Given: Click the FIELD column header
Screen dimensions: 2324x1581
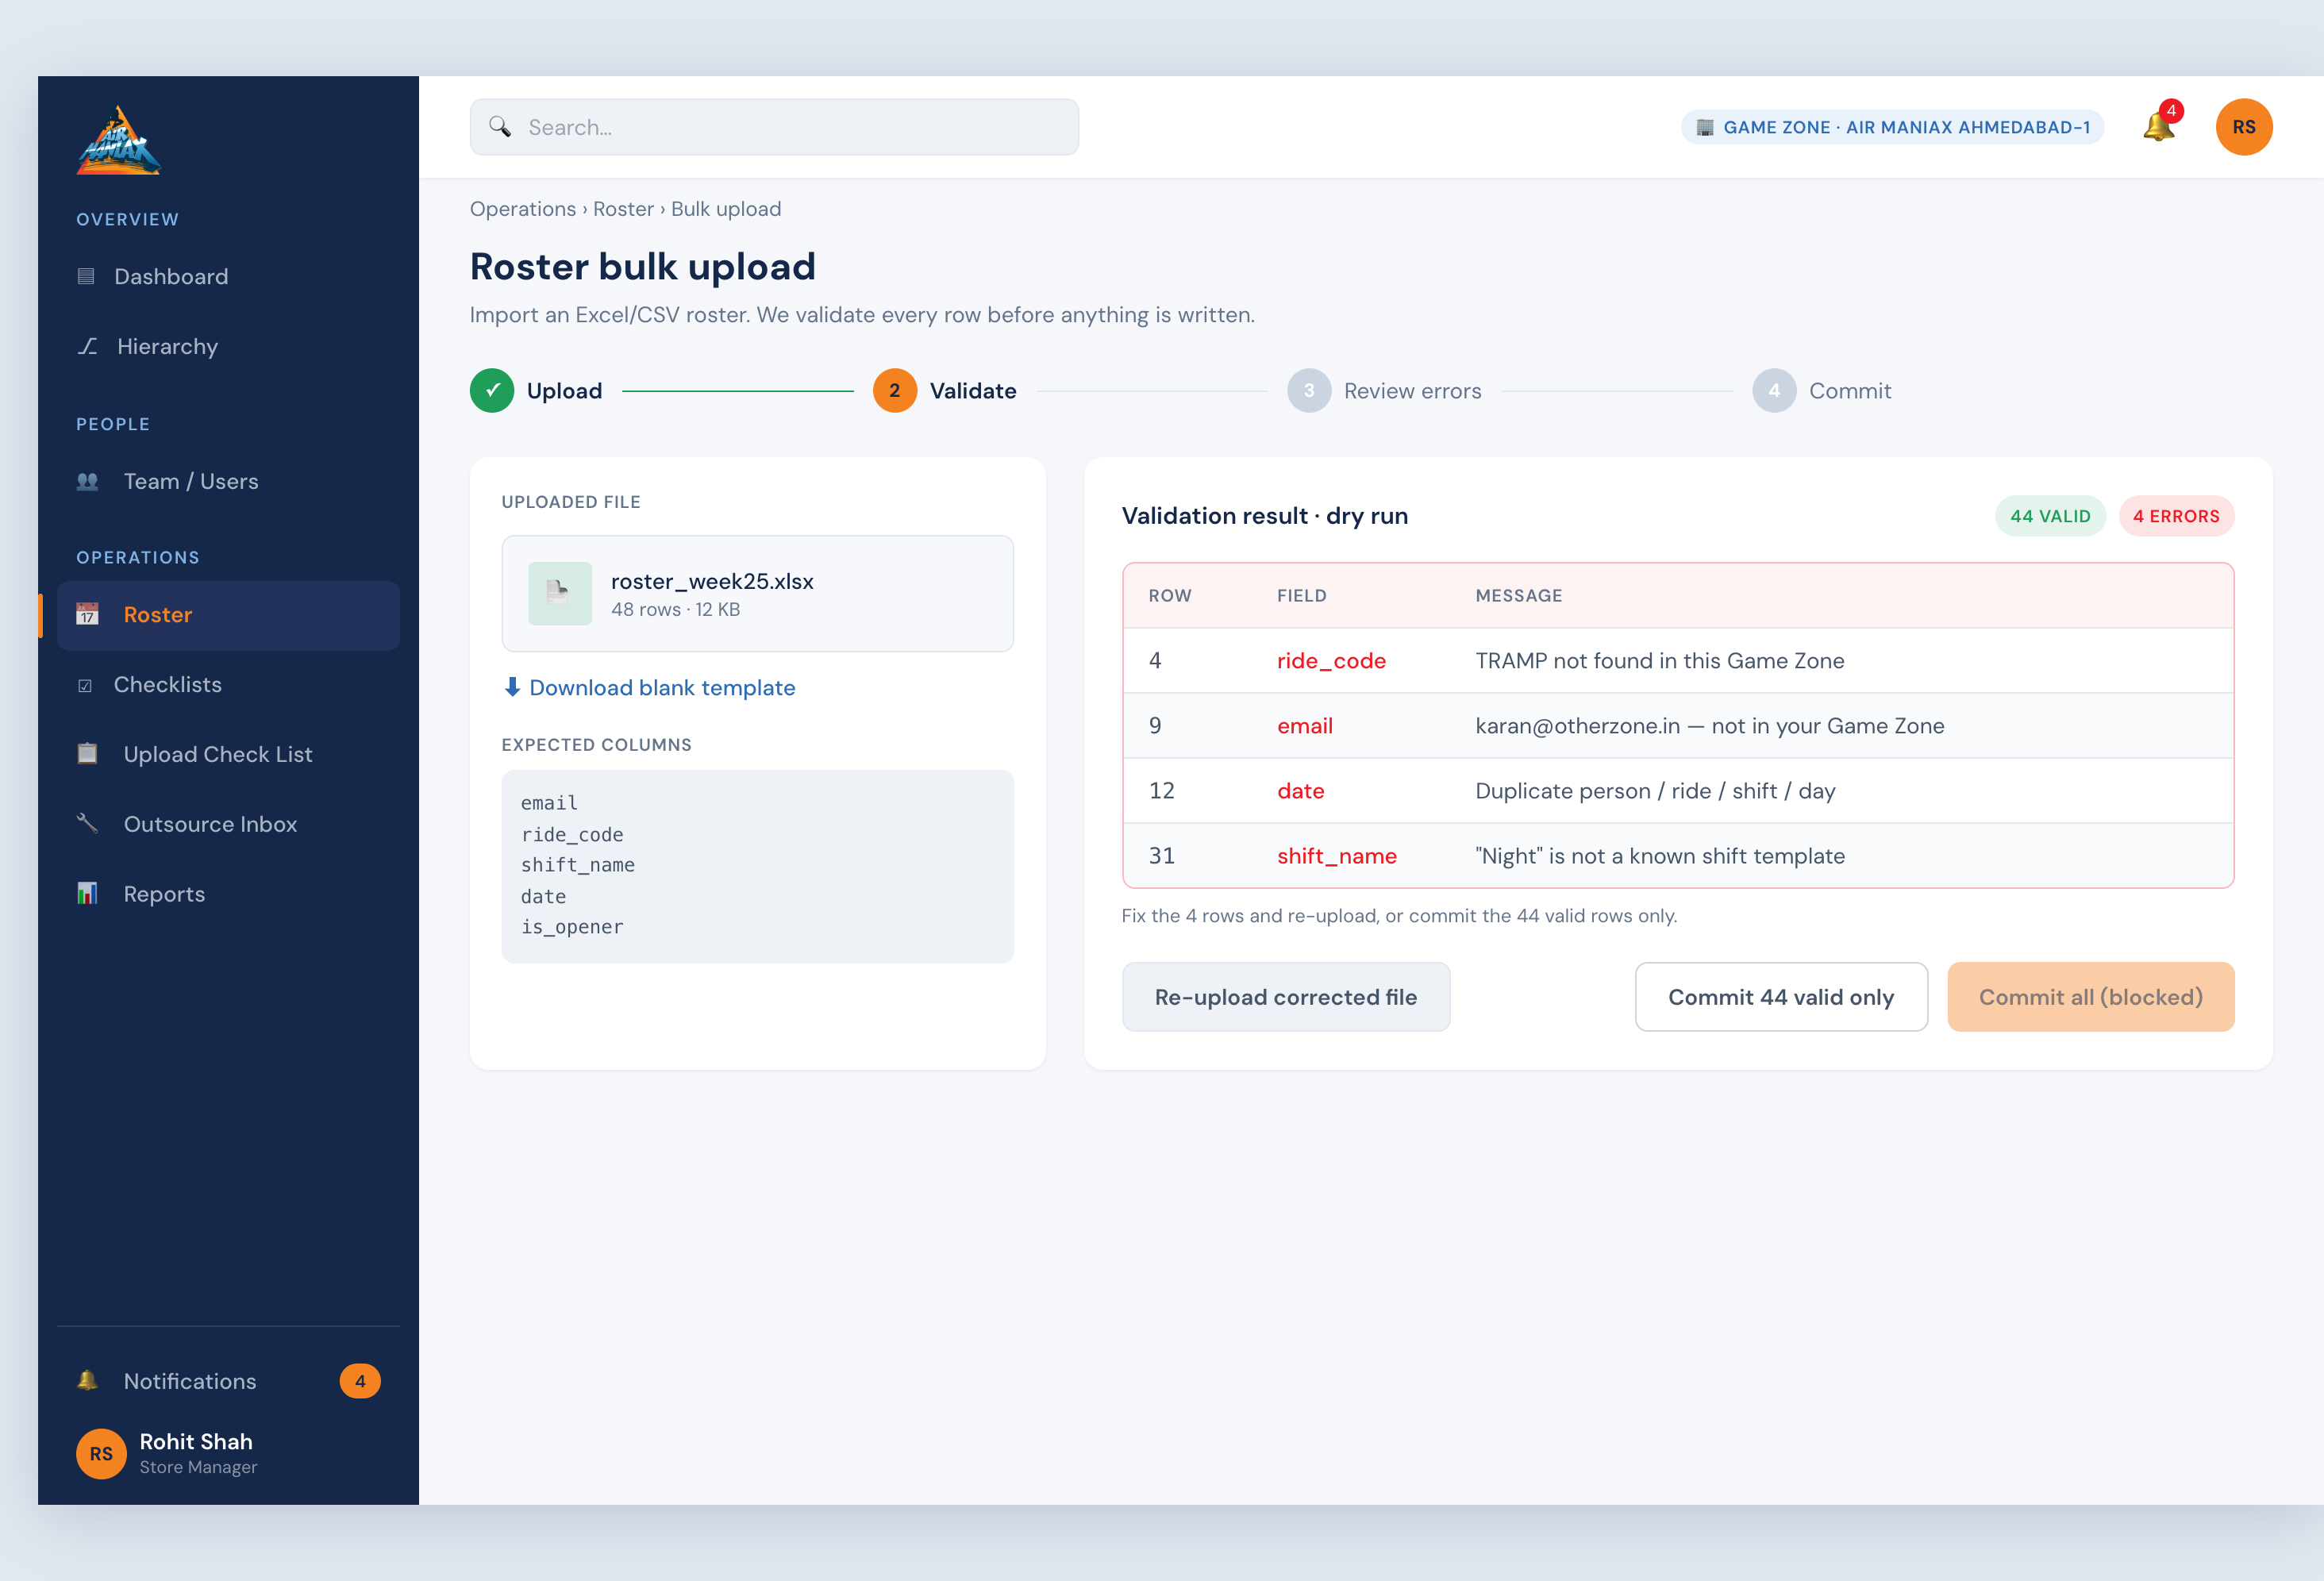Looking at the screenshot, I should (1302, 595).
